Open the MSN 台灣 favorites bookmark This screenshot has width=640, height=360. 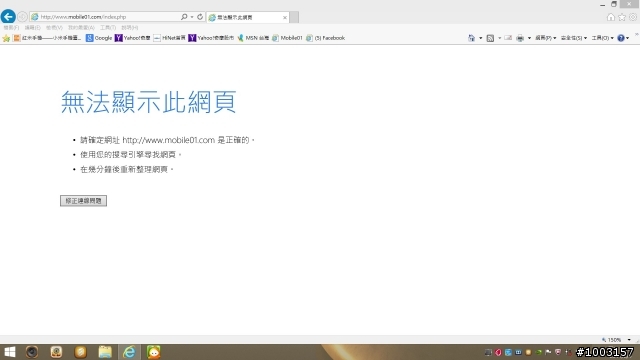(253, 38)
